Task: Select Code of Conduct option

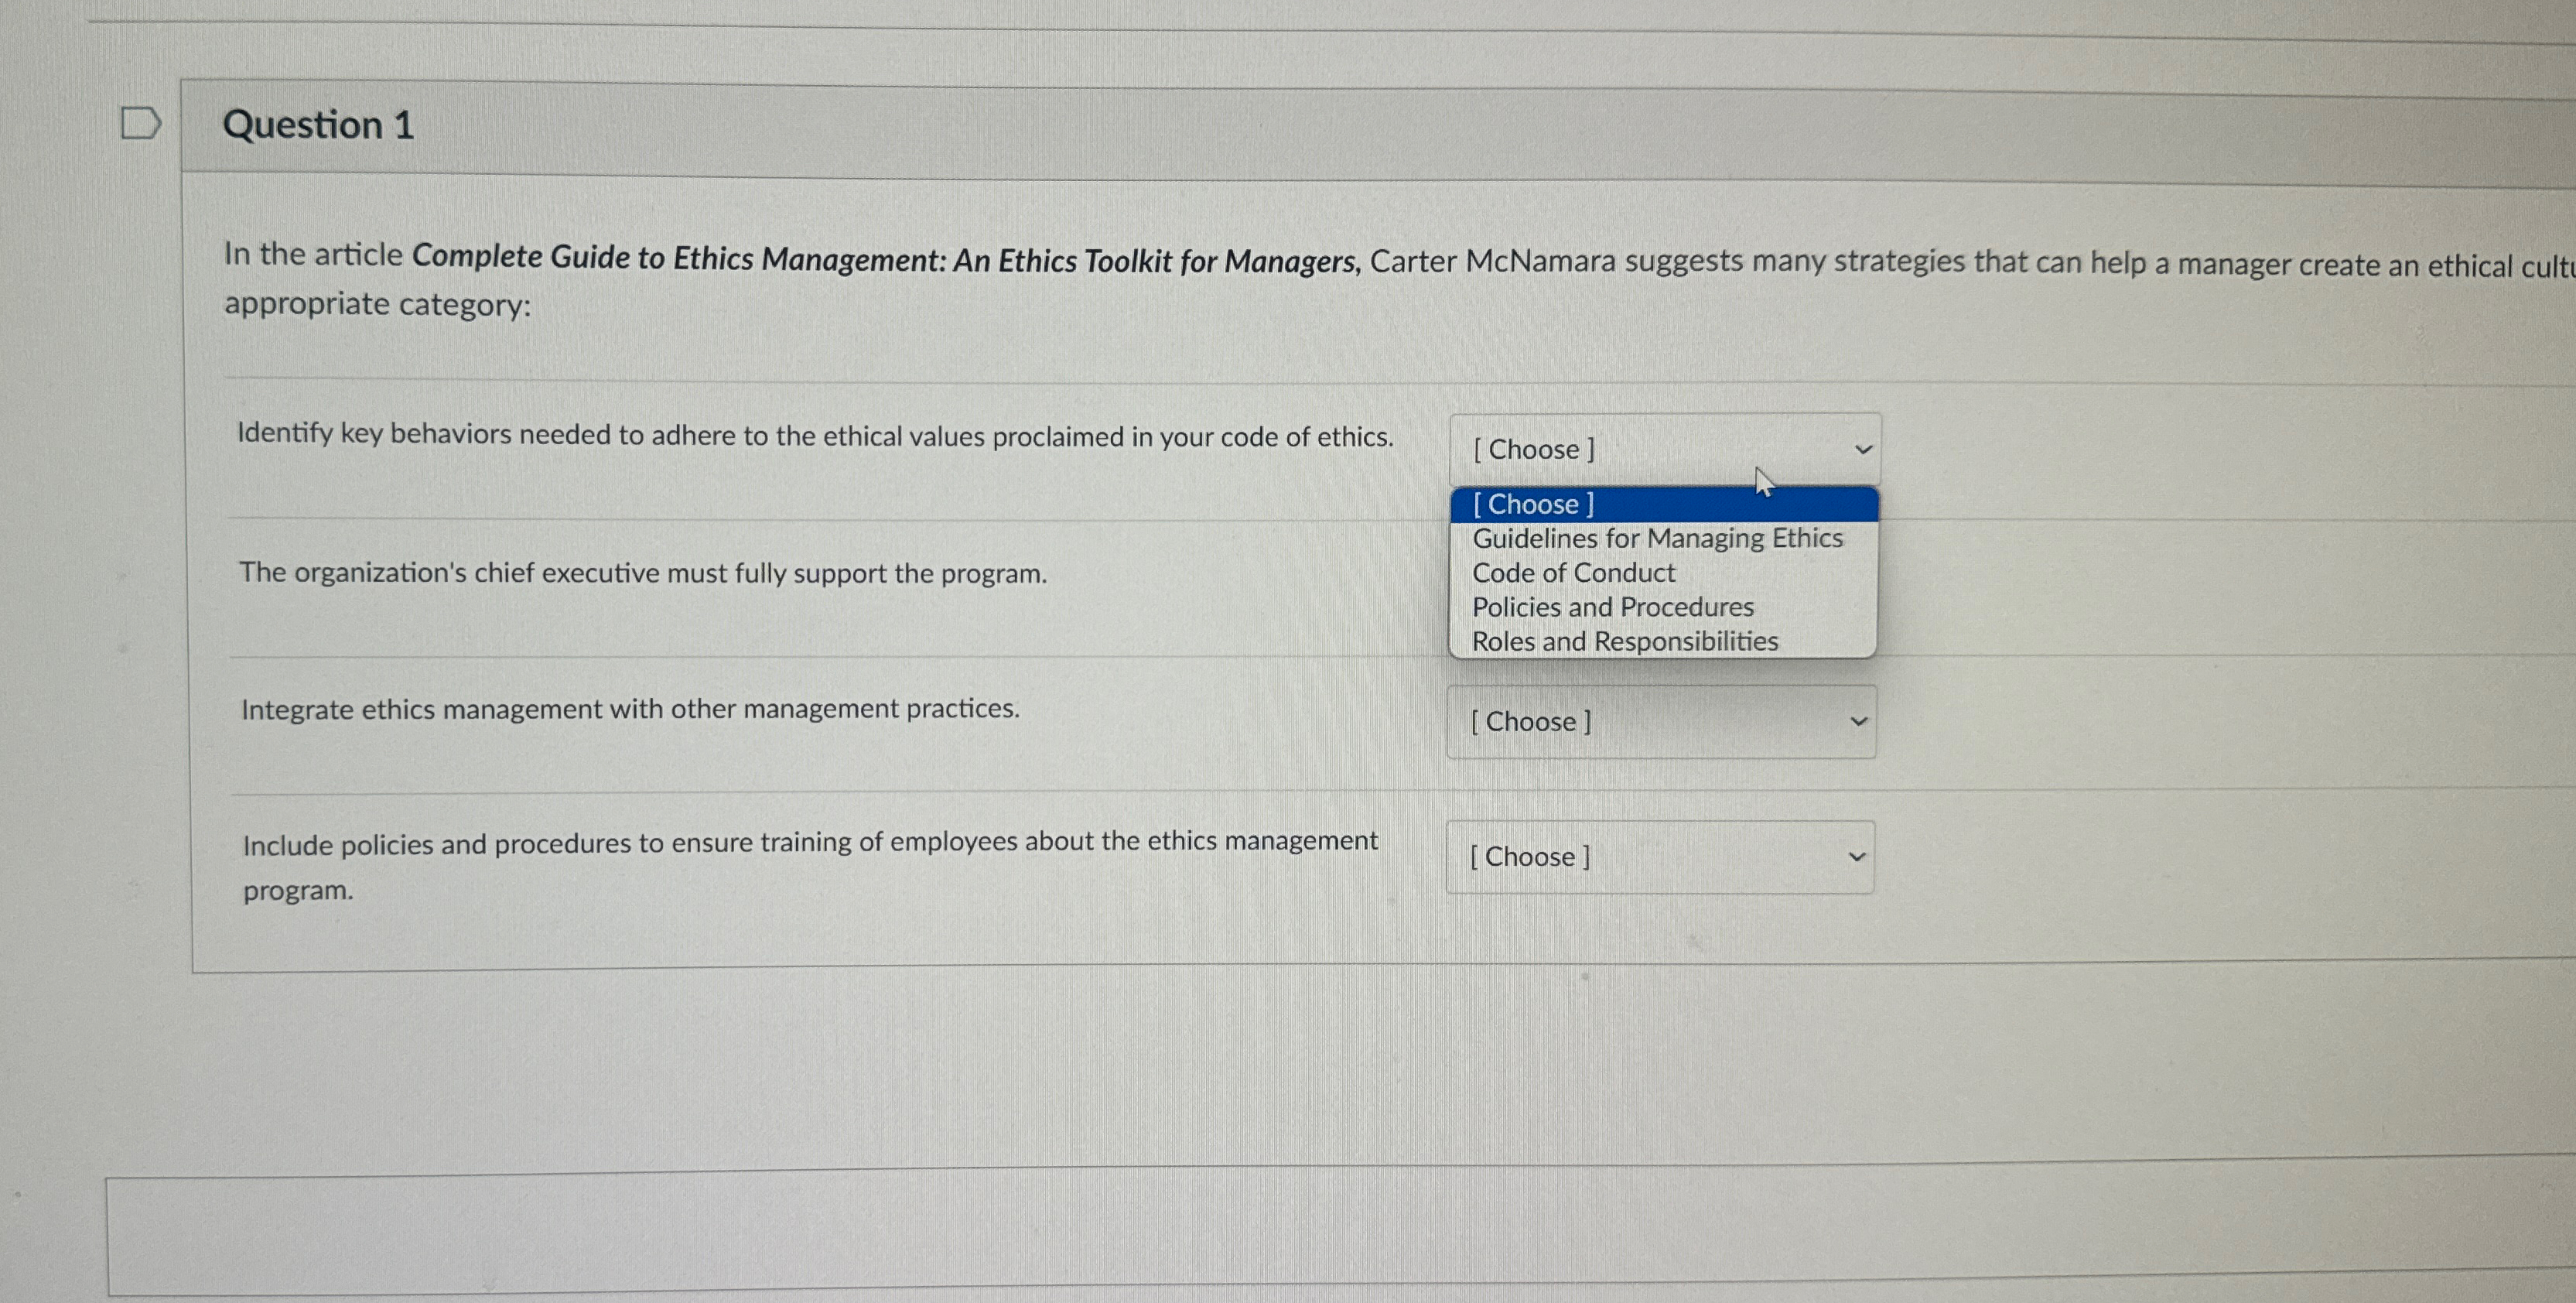Action: tap(1573, 573)
